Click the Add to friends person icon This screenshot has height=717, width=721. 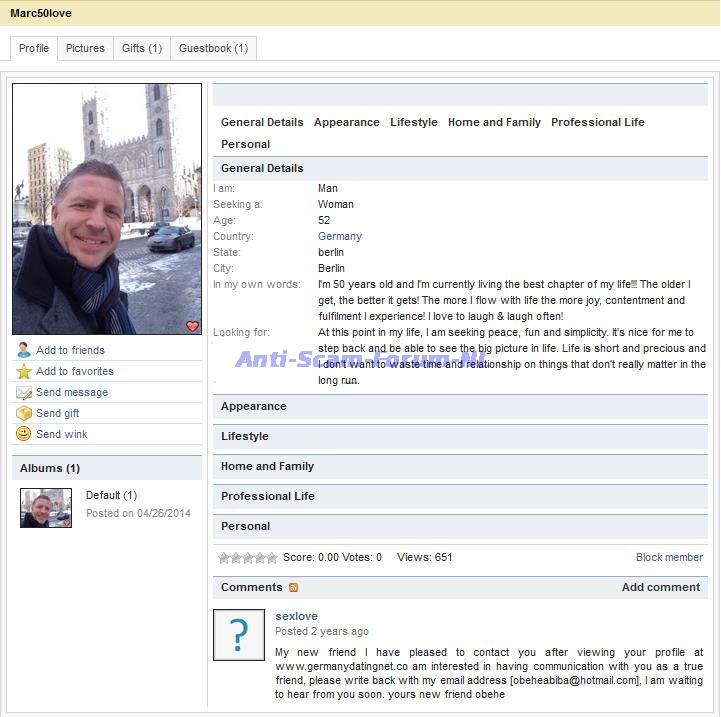(x=24, y=350)
